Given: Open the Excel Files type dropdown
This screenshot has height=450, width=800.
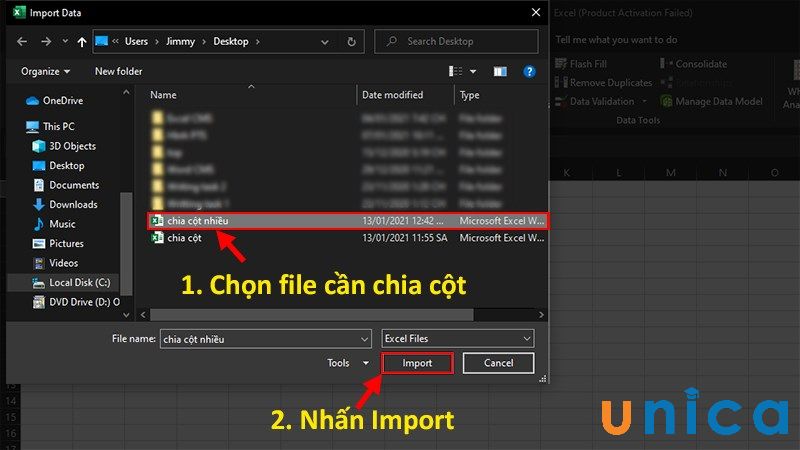Looking at the screenshot, I should pyautogui.click(x=458, y=339).
